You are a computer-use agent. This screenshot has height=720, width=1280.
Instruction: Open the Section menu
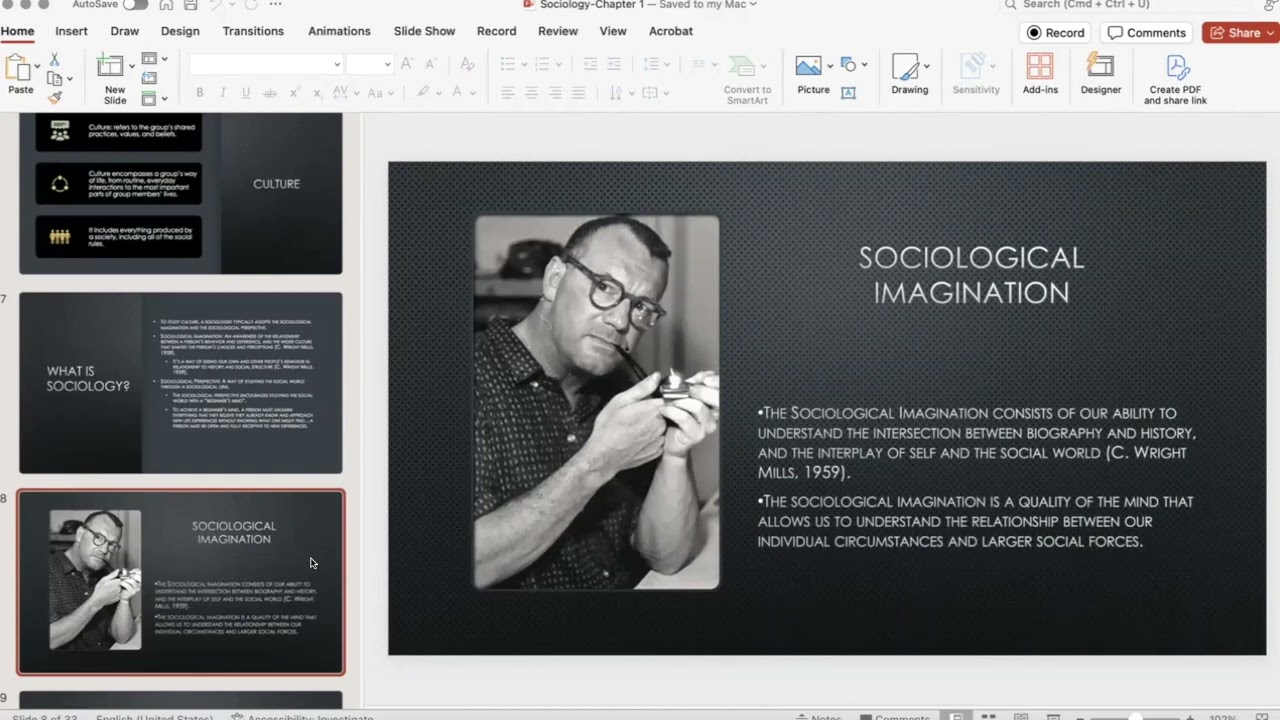154,98
